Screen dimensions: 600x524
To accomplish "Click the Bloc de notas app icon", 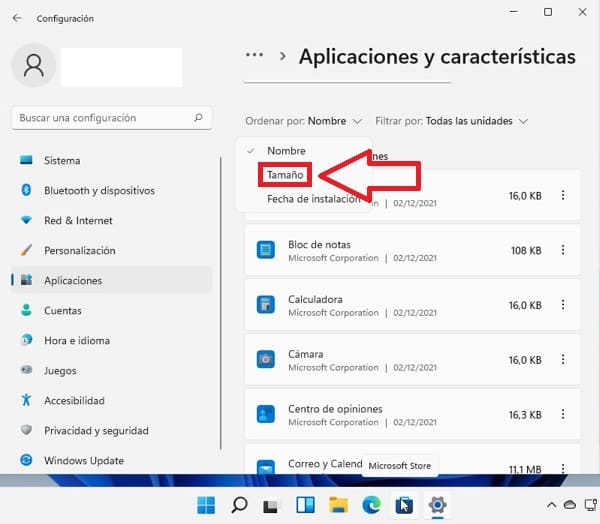I will 266,250.
